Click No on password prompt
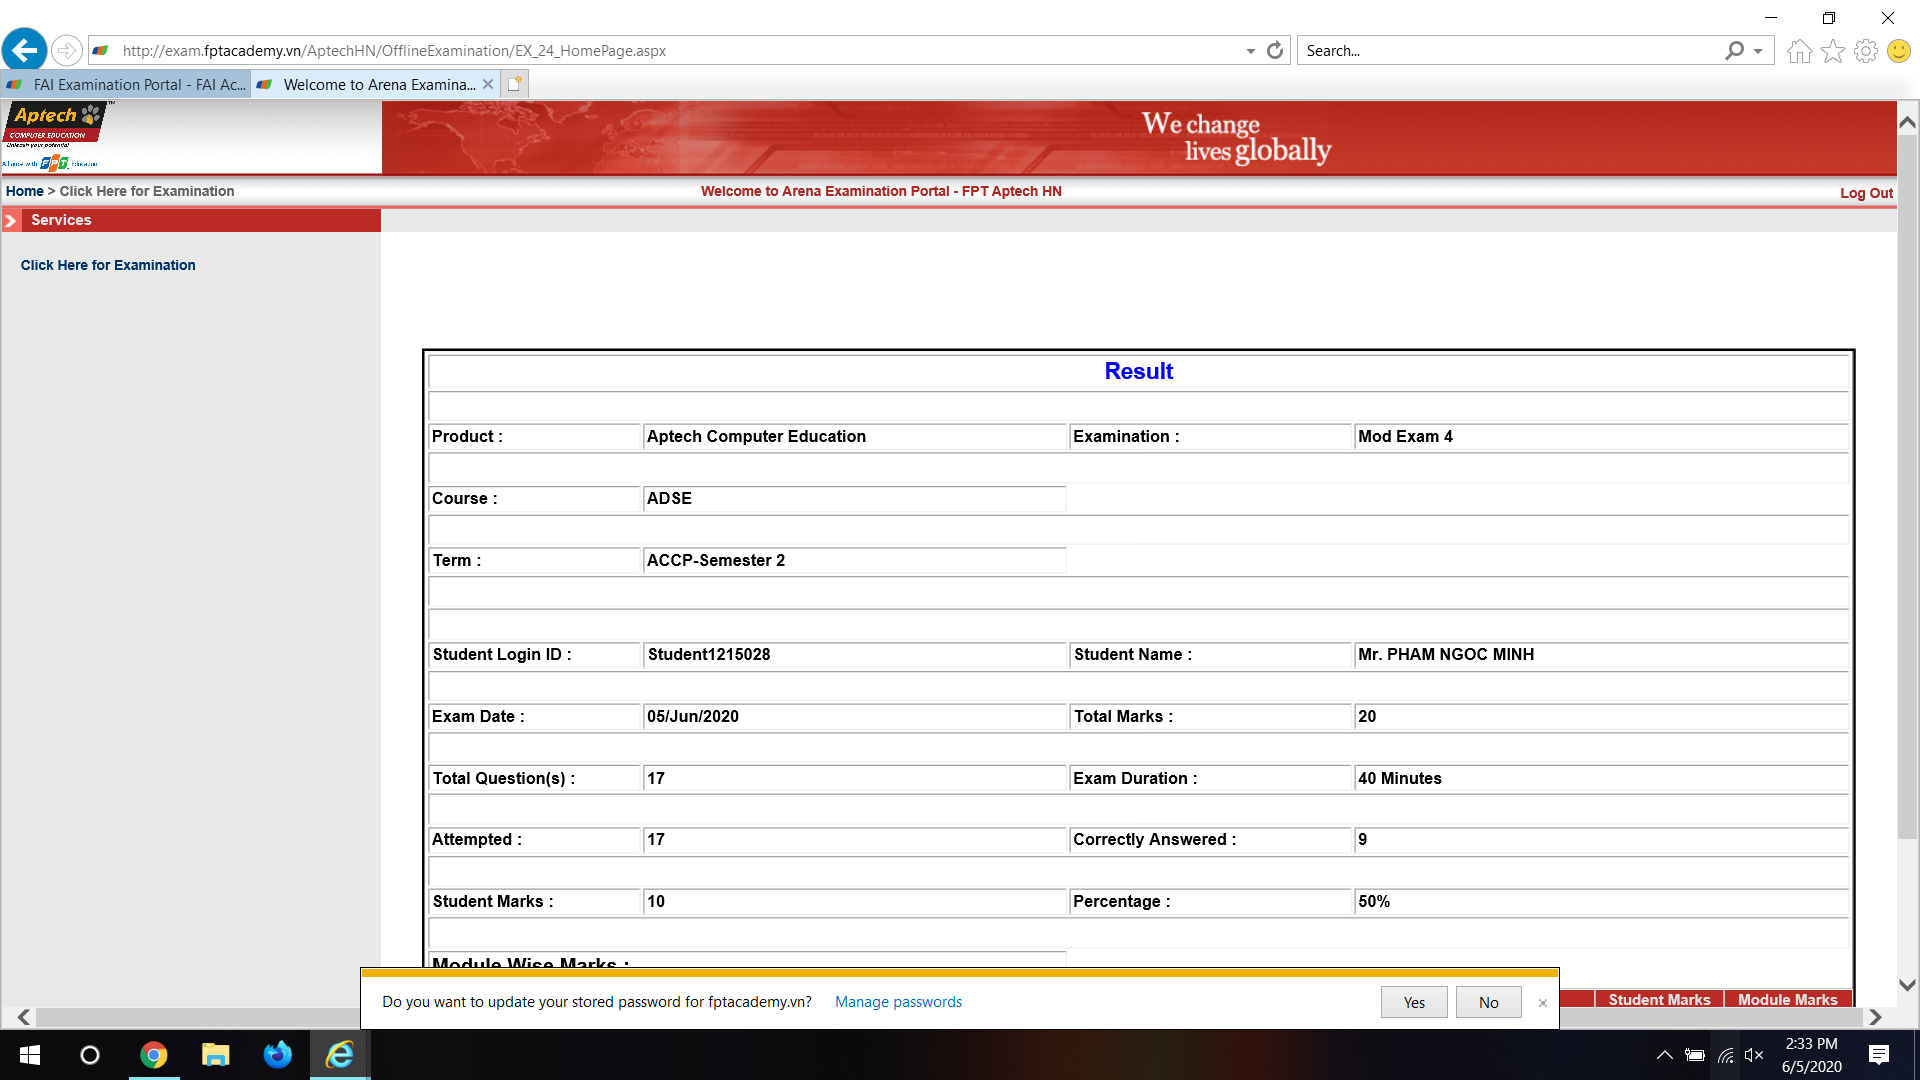1920x1080 pixels. (1489, 1002)
